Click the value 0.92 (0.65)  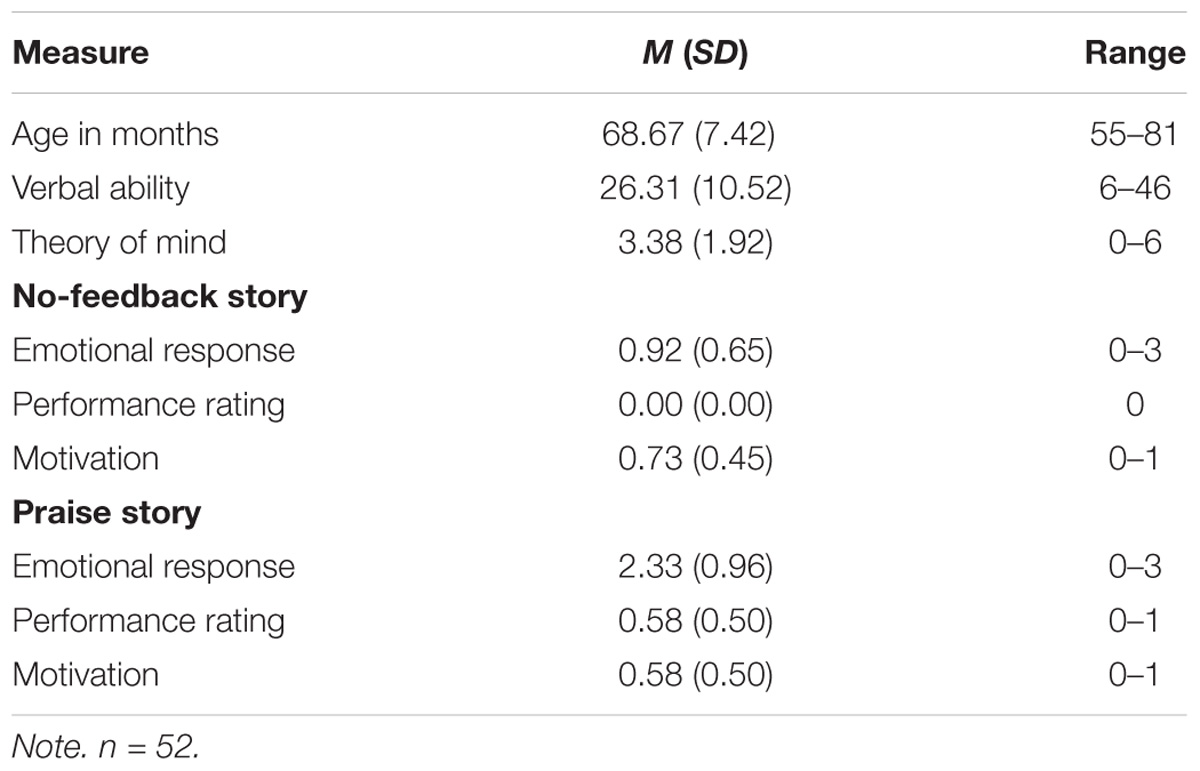694,351
